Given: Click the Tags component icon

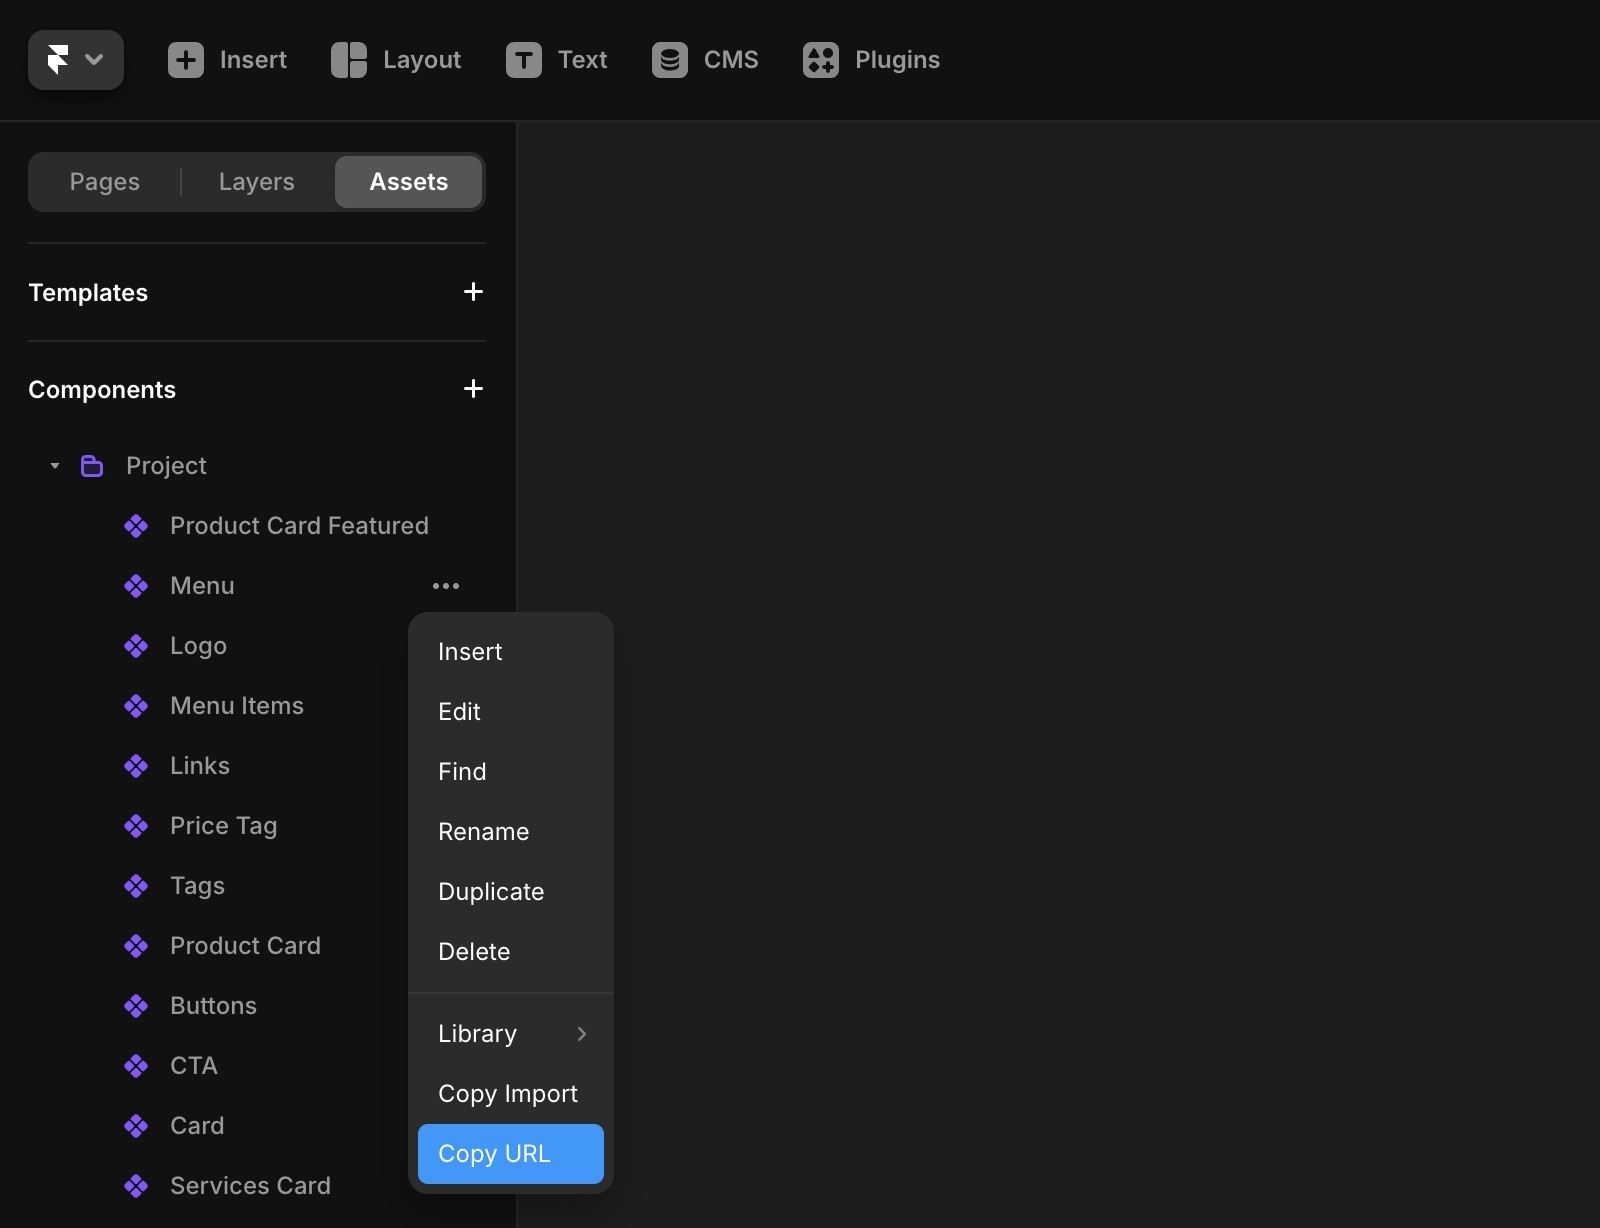Looking at the screenshot, I should coord(136,886).
